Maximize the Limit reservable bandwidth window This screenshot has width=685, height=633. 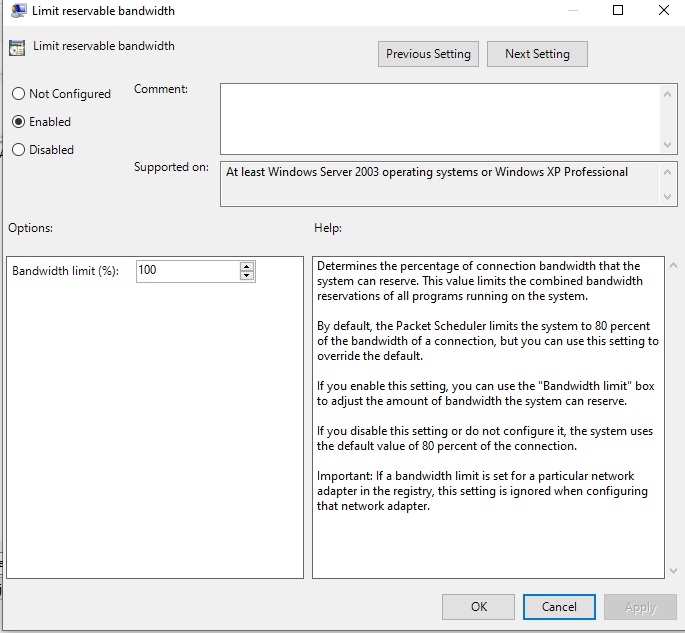coord(618,11)
